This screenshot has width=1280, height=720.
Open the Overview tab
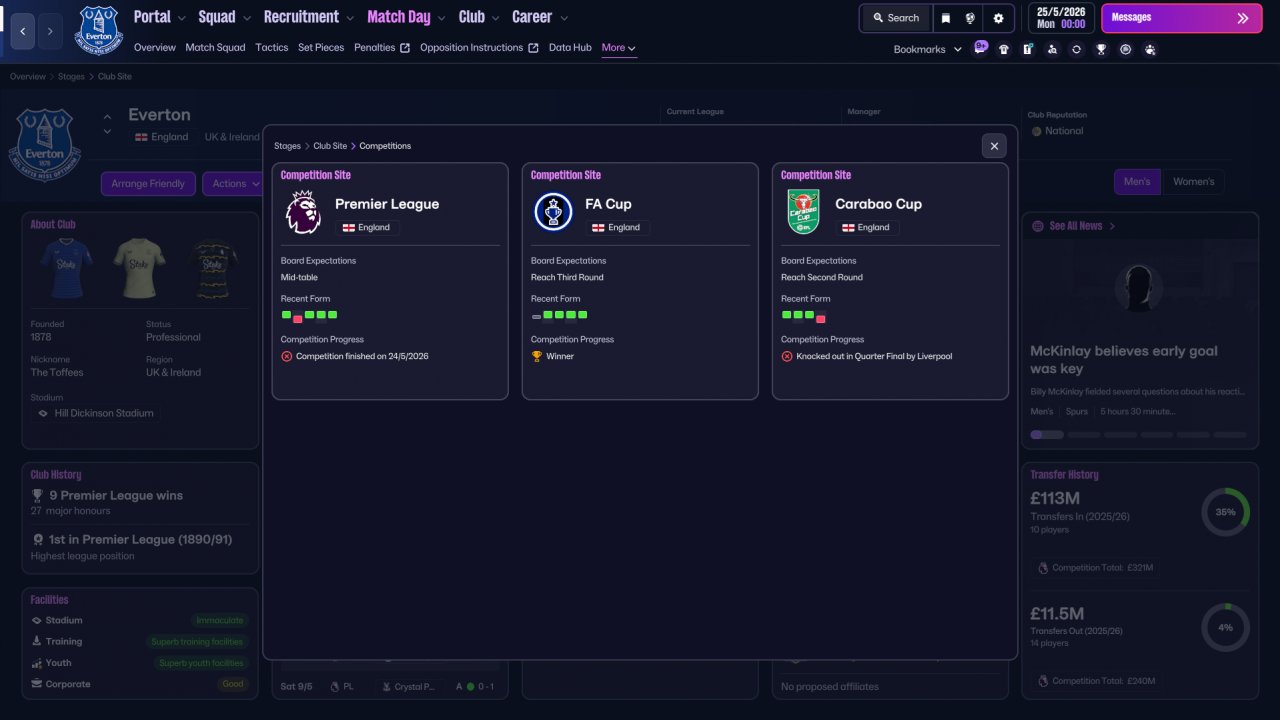pyautogui.click(x=155, y=48)
